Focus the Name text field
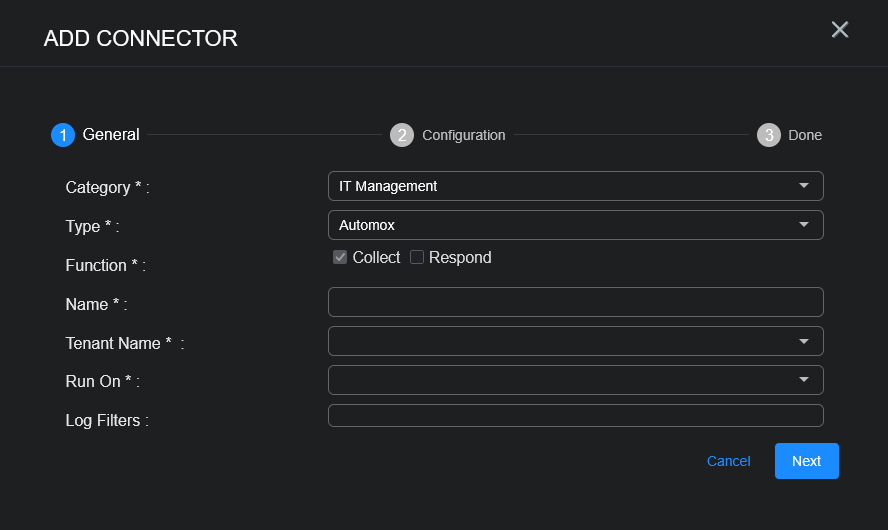 coord(575,302)
